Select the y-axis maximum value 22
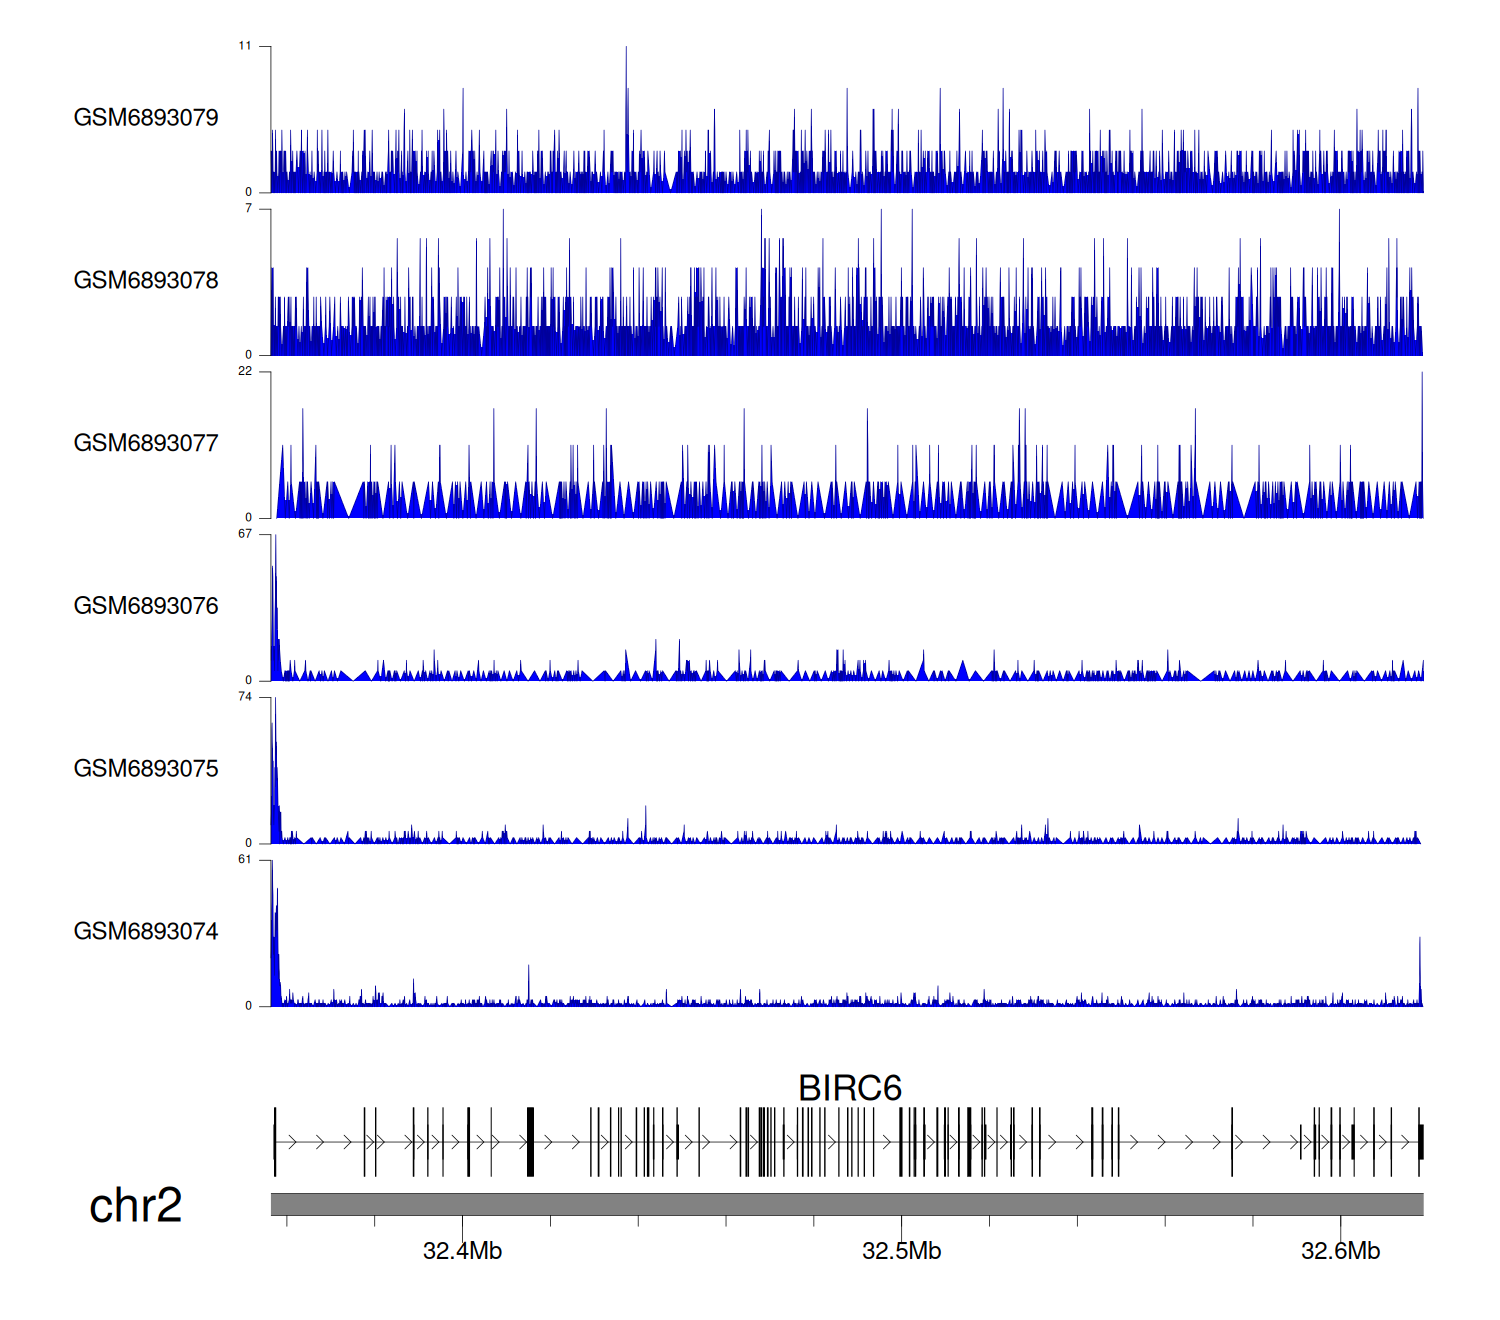The height and width of the screenshot is (1320, 1500). point(245,371)
